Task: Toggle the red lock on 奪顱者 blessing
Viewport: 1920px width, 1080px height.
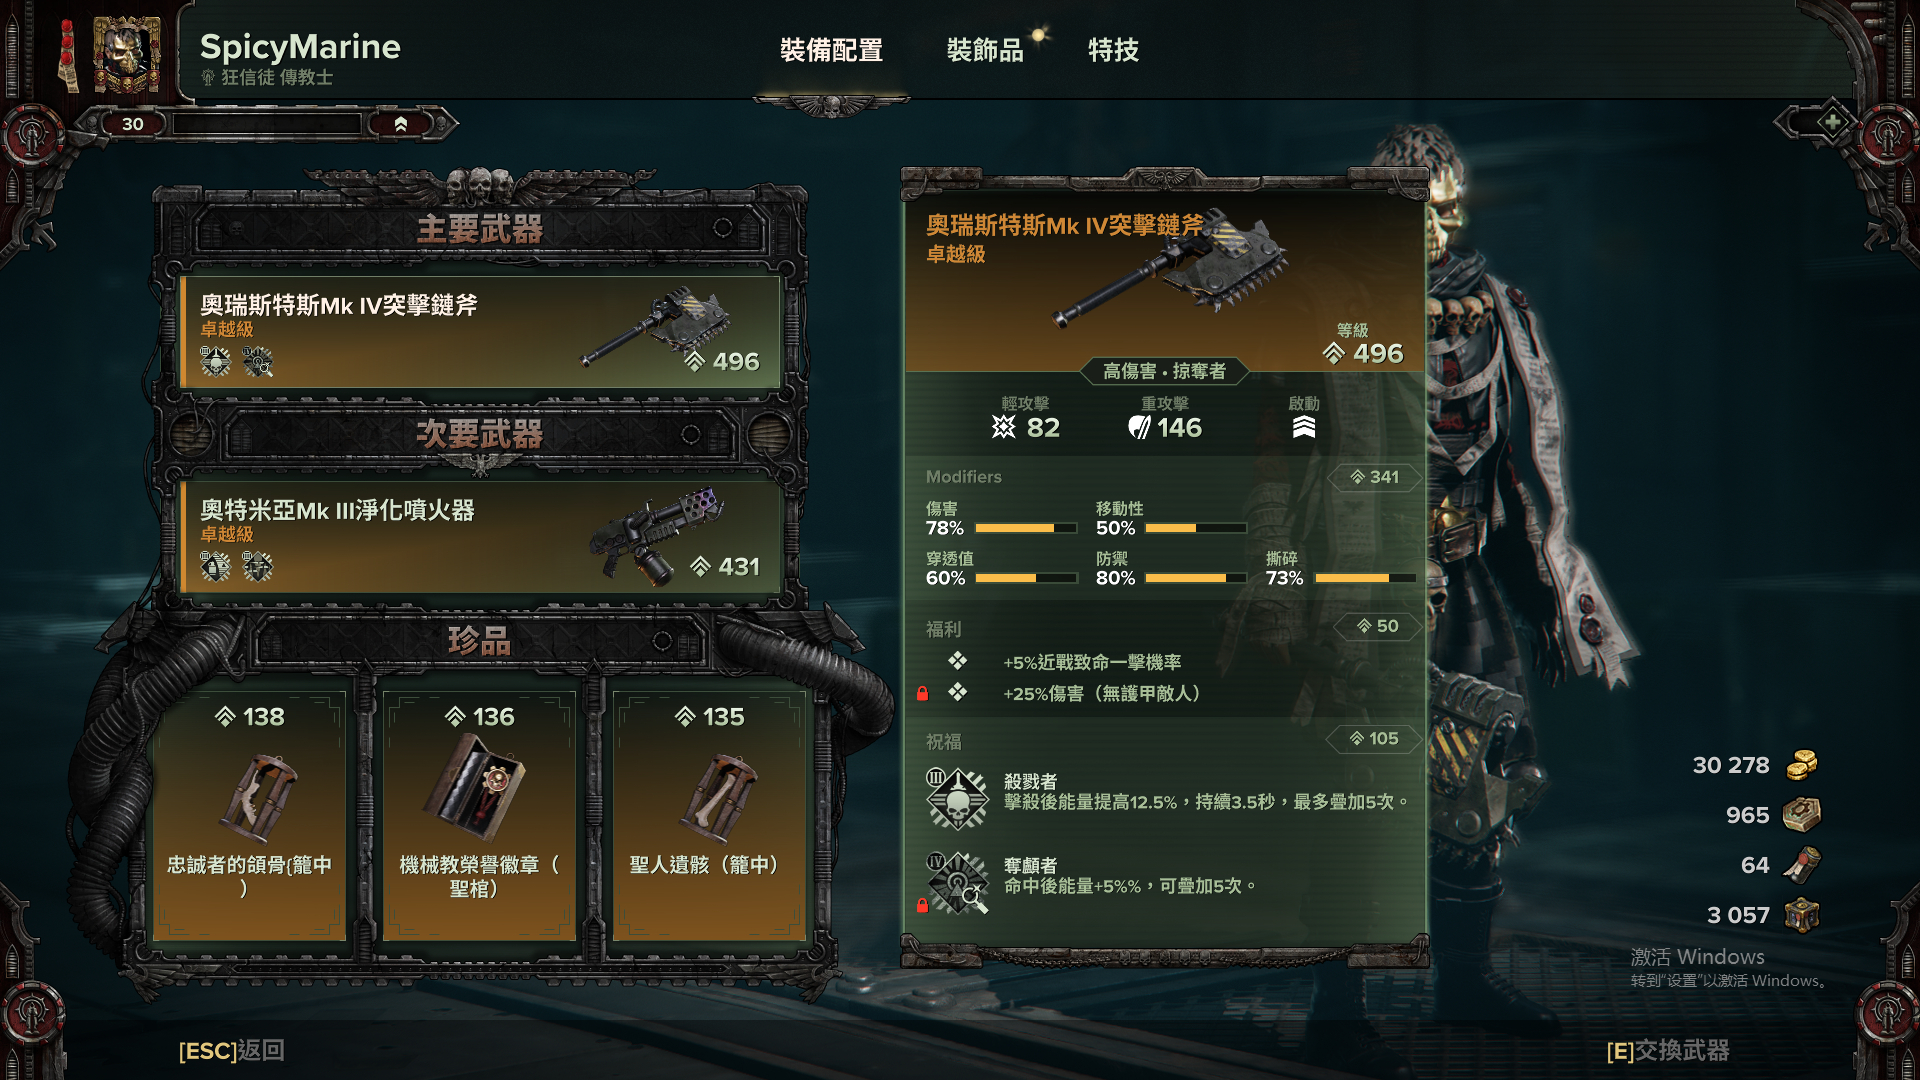Action: click(x=922, y=905)
